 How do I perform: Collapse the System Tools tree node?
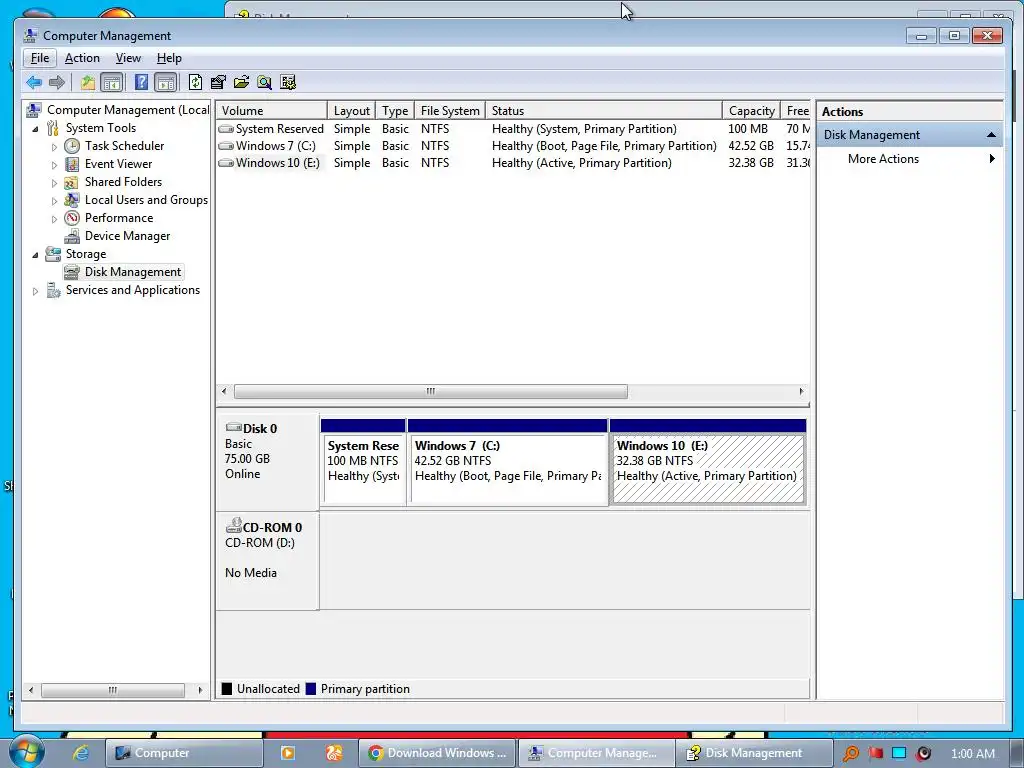click(x=36, y=129)
